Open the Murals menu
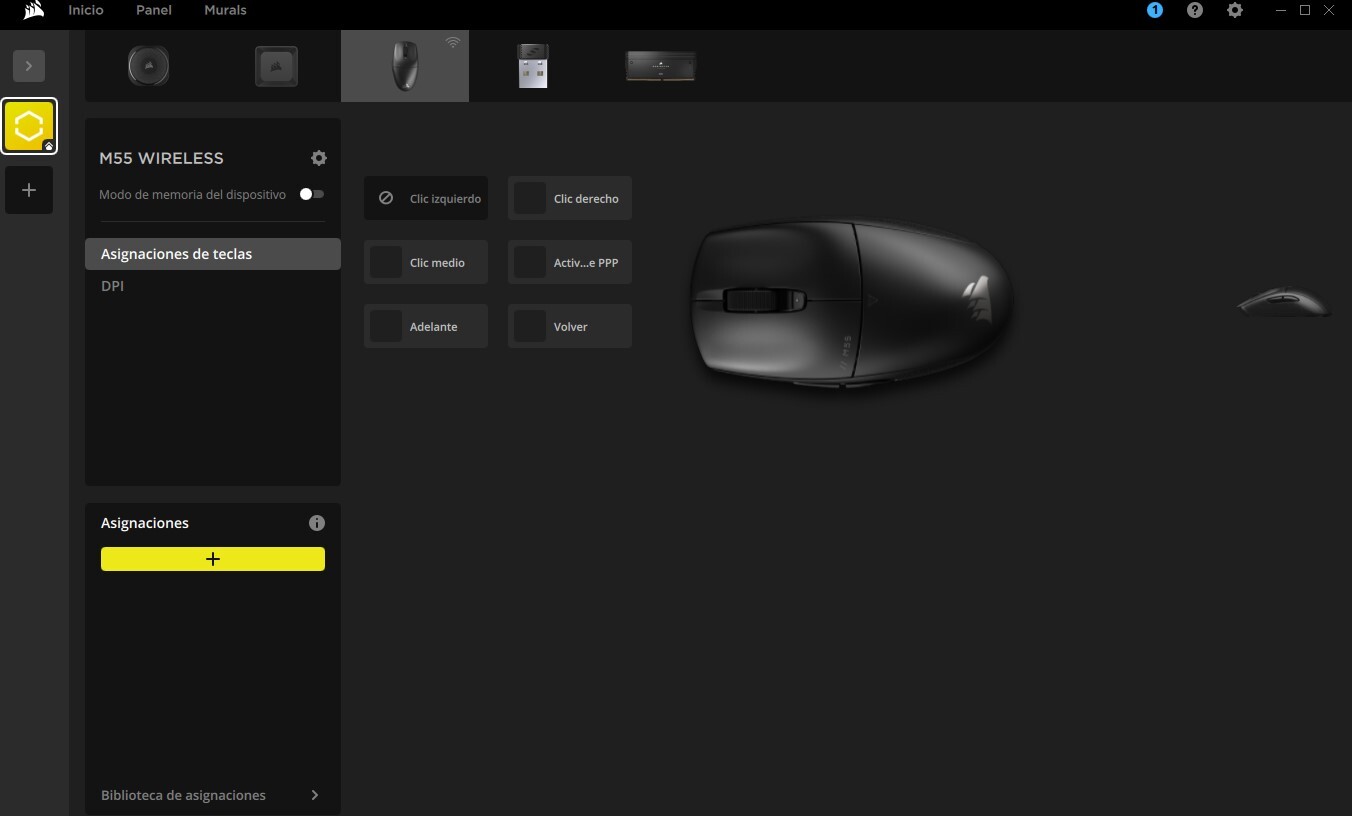 coord(225,10)
